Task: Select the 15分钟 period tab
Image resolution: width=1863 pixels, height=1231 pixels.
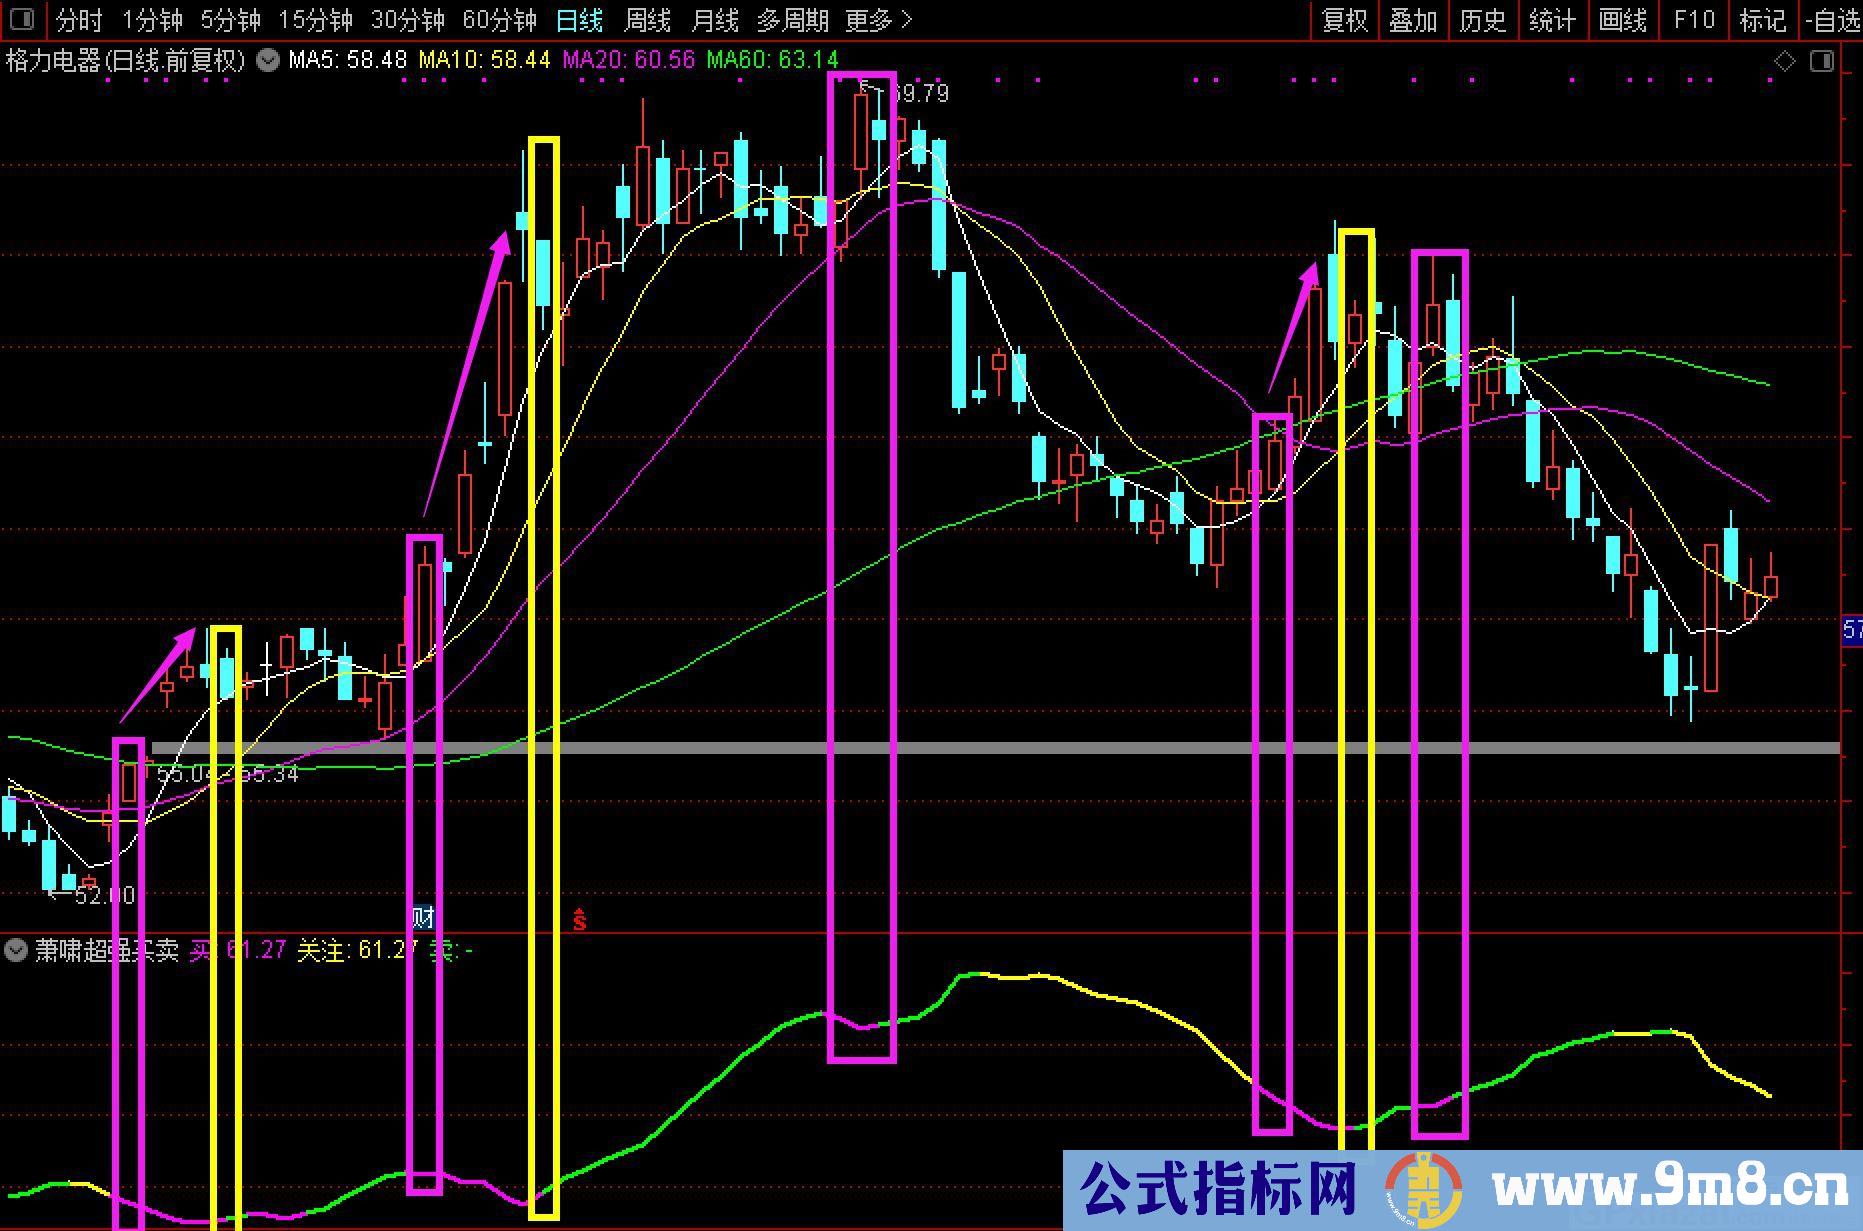Action: pyautogui.click(x=315, y=20)
